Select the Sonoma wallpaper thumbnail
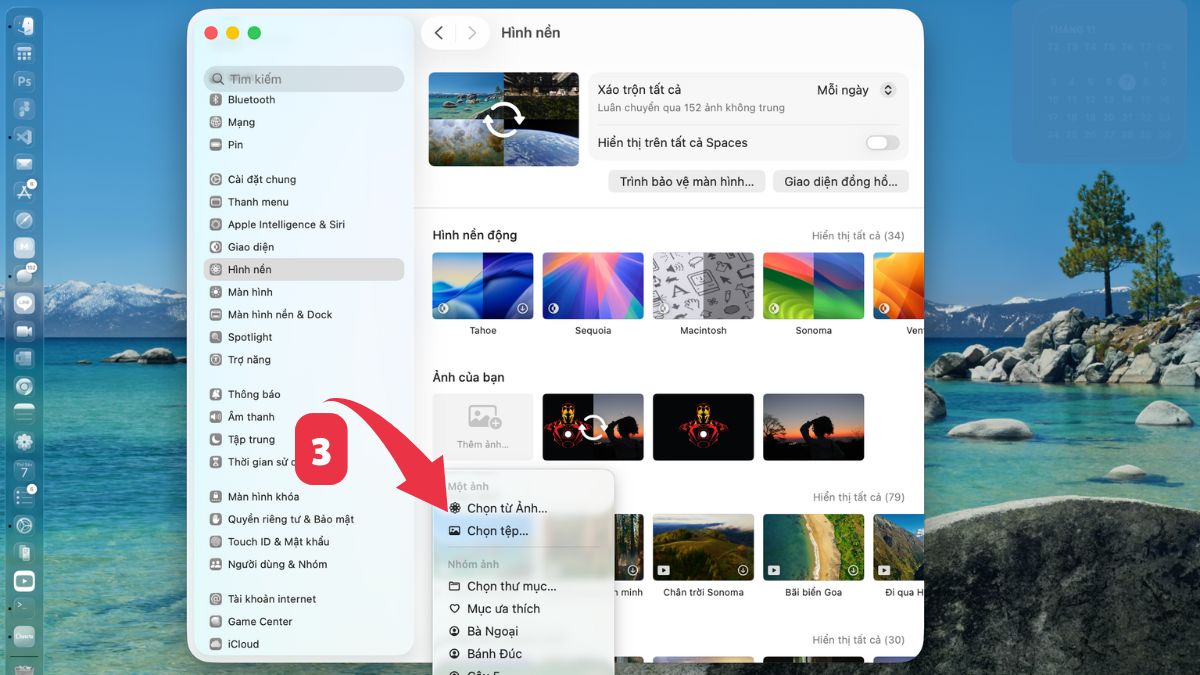 pyautogui.click(x=813, y=285)
